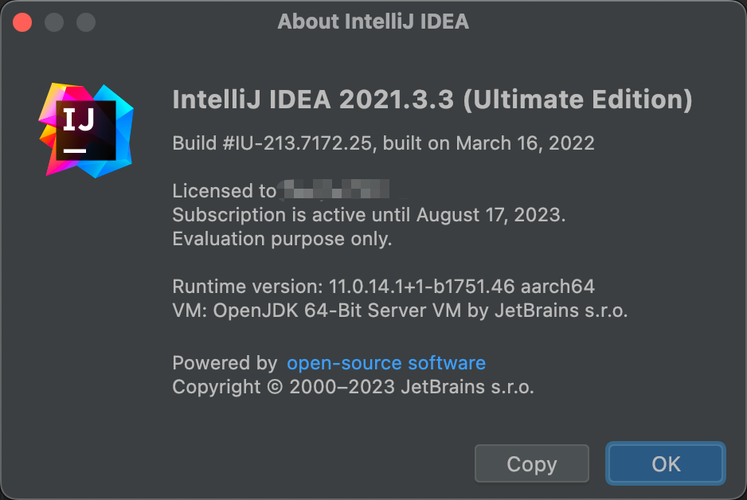Click the Powered by label

pyautogui.click(x=224, y=363)
